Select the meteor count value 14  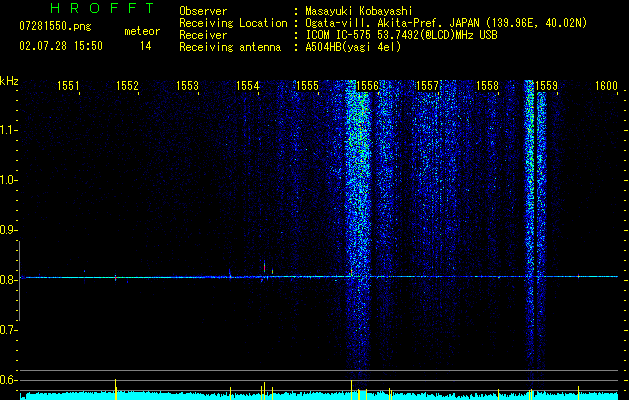[x=145, y=46]
